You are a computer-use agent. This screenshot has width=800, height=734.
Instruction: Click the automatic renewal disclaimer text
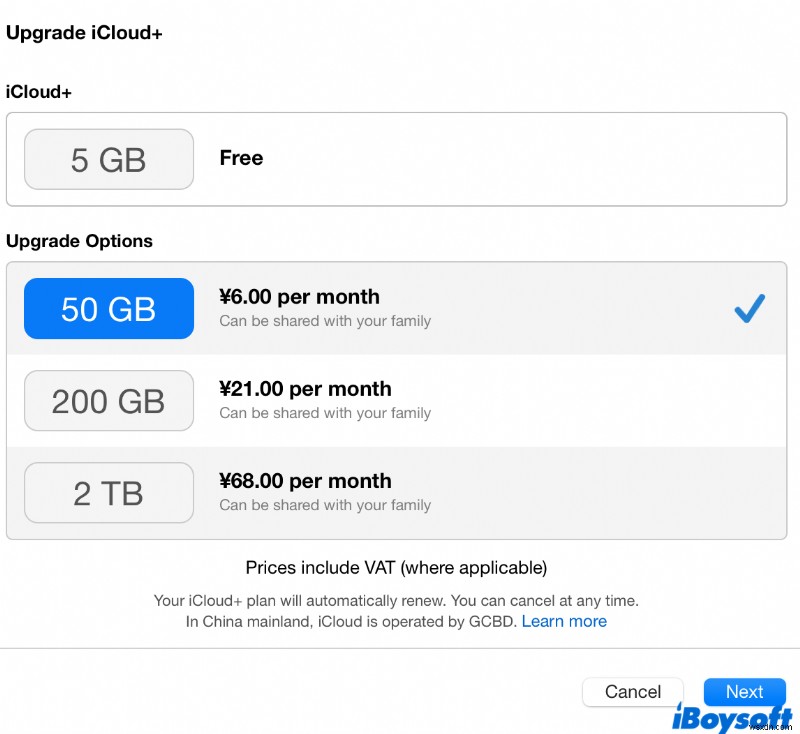click(x=396, y=600)
